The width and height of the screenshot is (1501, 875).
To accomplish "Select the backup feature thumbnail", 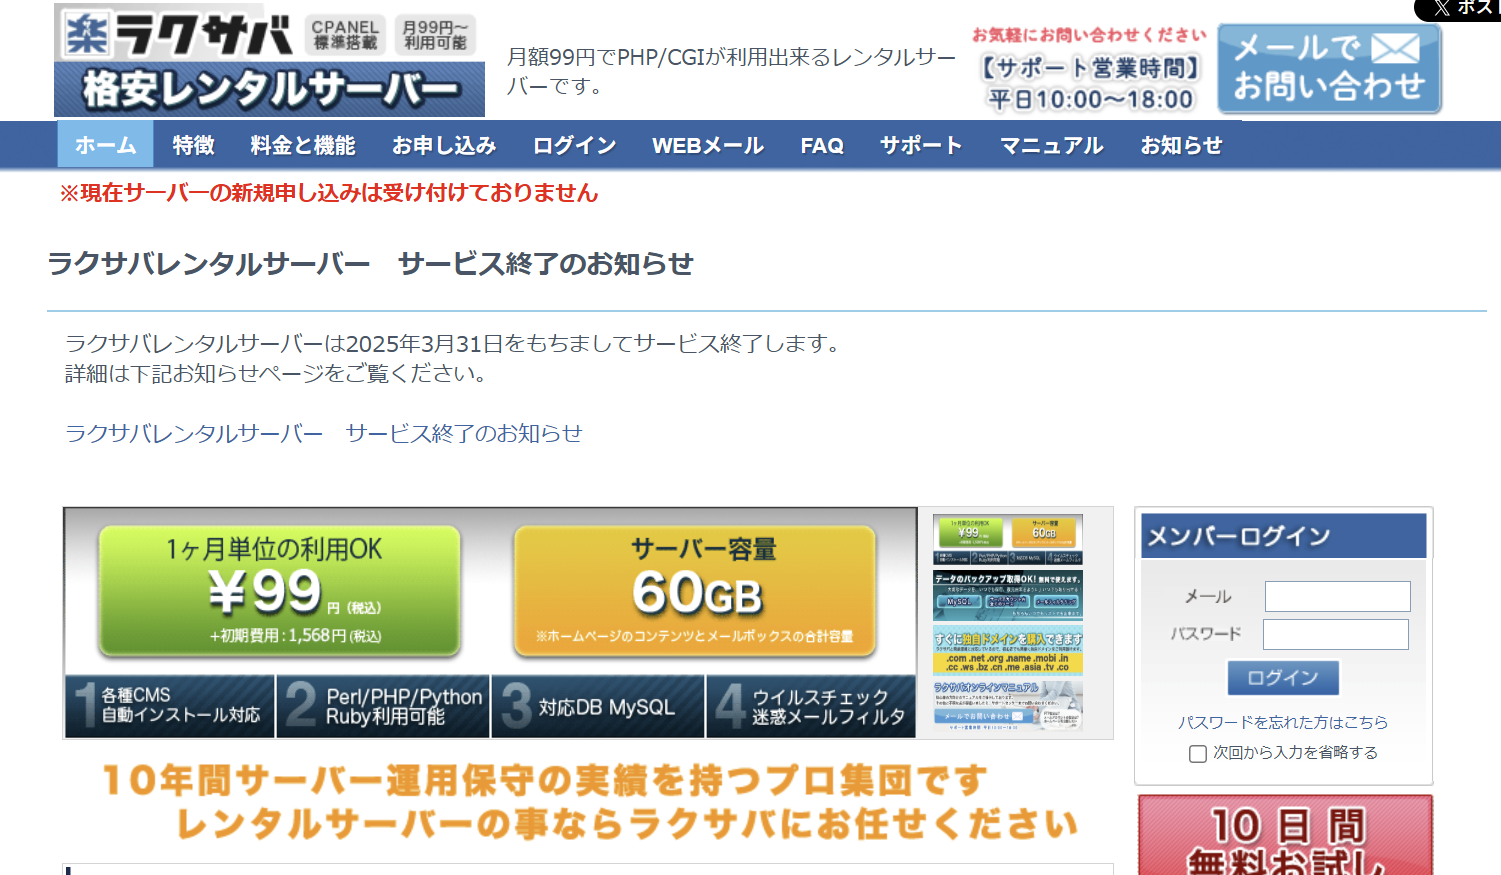I will [x=1007, y=594].
